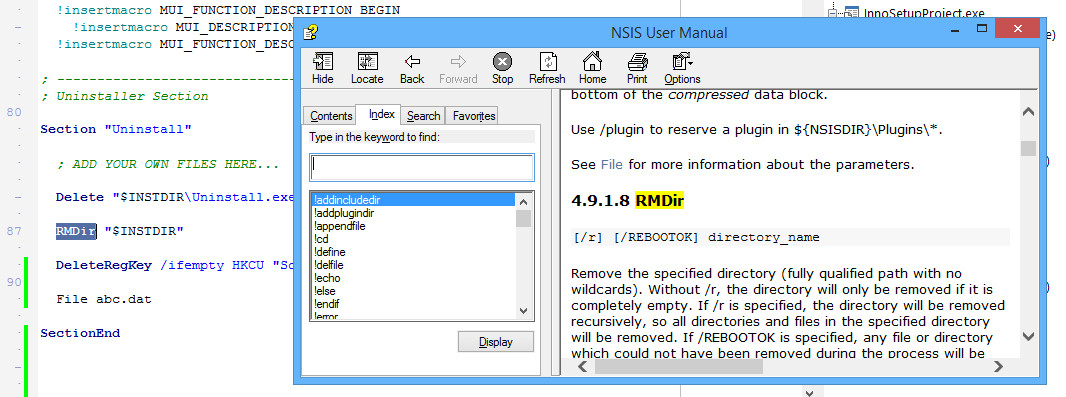
Task: Click the Uninstaller Section comment line
Action: (124, 96)
